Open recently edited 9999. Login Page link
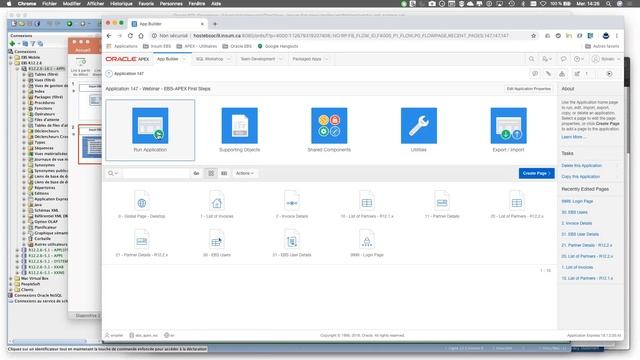640x360 pixels. pyautogui.click(x=577, y=202)
